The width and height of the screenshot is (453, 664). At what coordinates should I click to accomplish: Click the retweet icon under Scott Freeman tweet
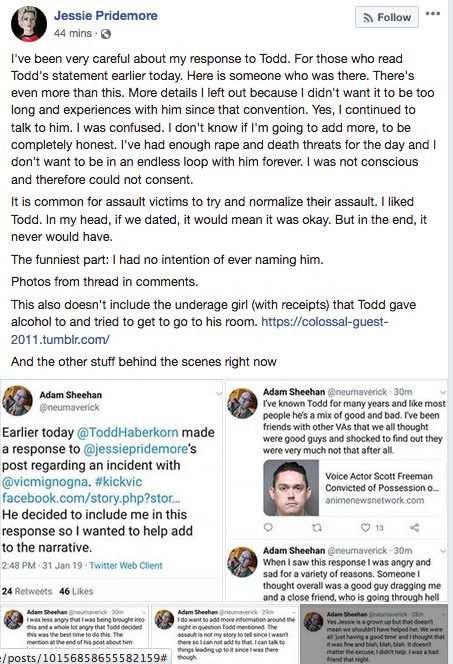[317, 528]
